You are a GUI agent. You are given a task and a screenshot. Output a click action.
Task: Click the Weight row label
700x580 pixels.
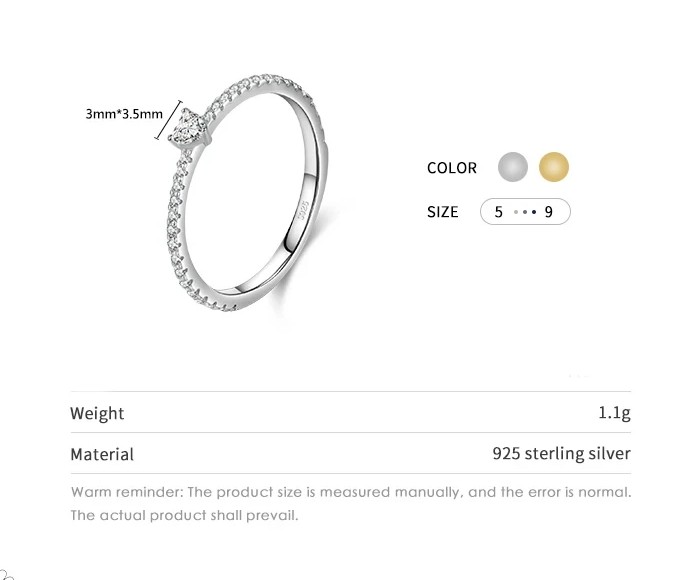pos(97,413)
